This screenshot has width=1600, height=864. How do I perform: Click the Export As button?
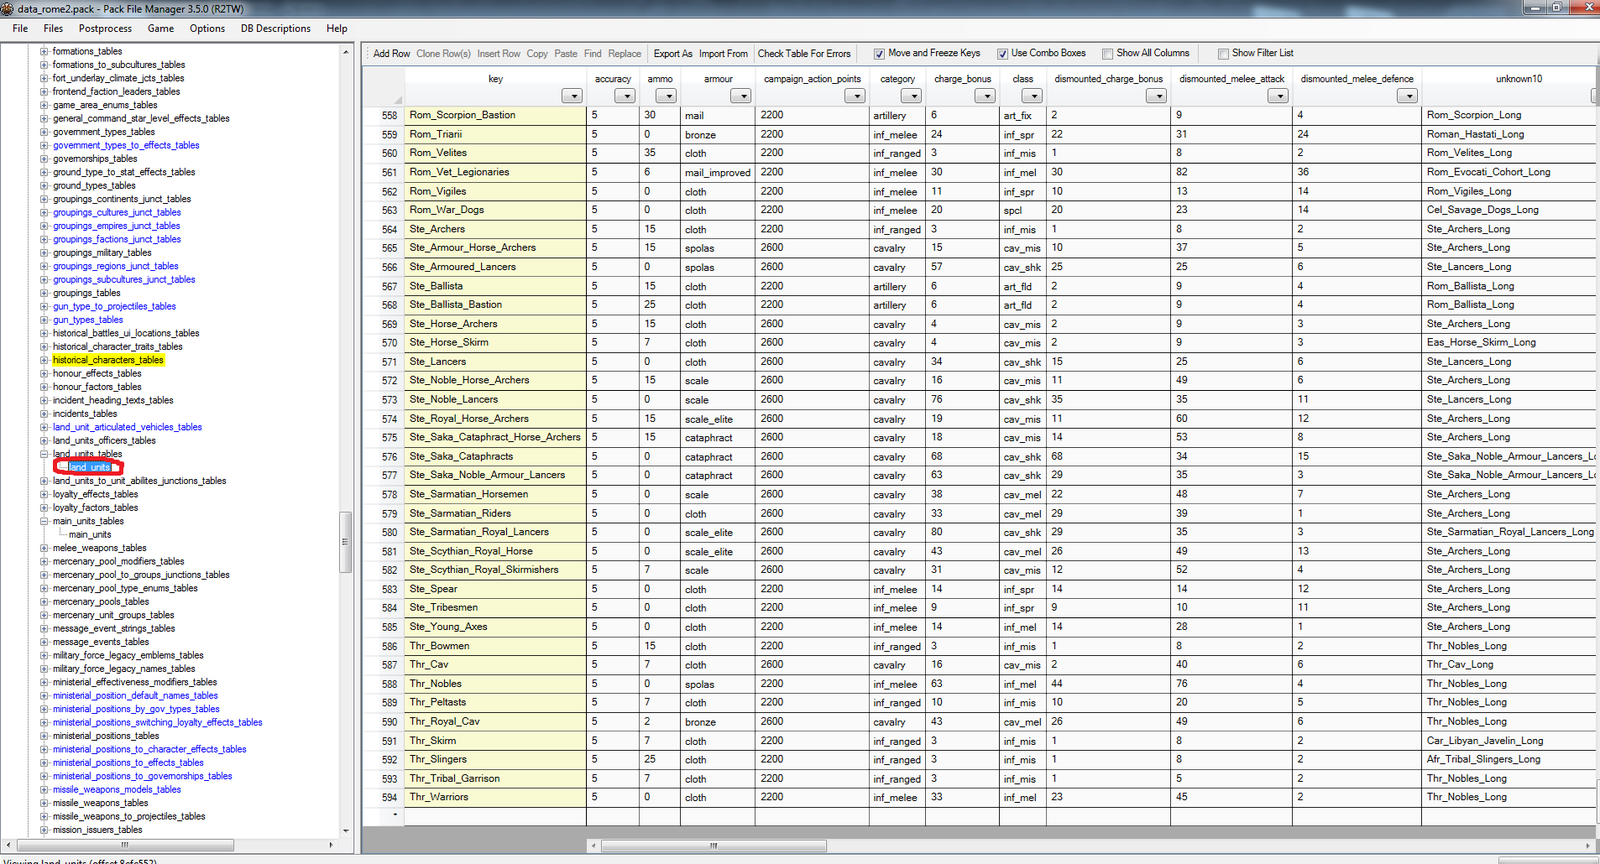[673, 54]
